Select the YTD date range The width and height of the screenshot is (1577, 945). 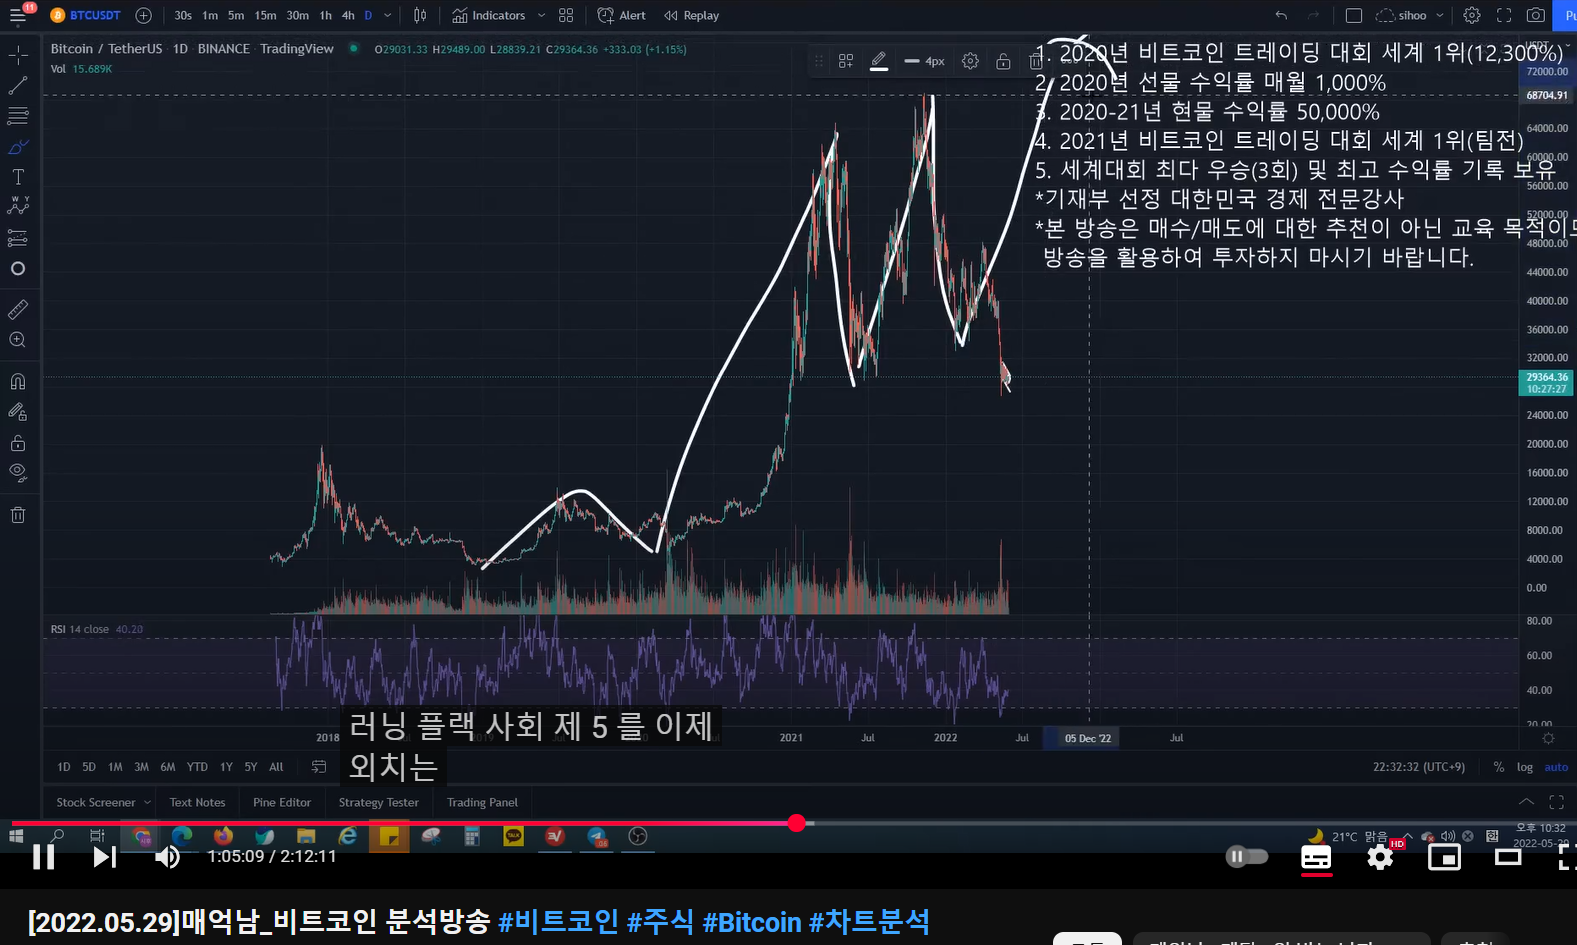tap(197, 767)
